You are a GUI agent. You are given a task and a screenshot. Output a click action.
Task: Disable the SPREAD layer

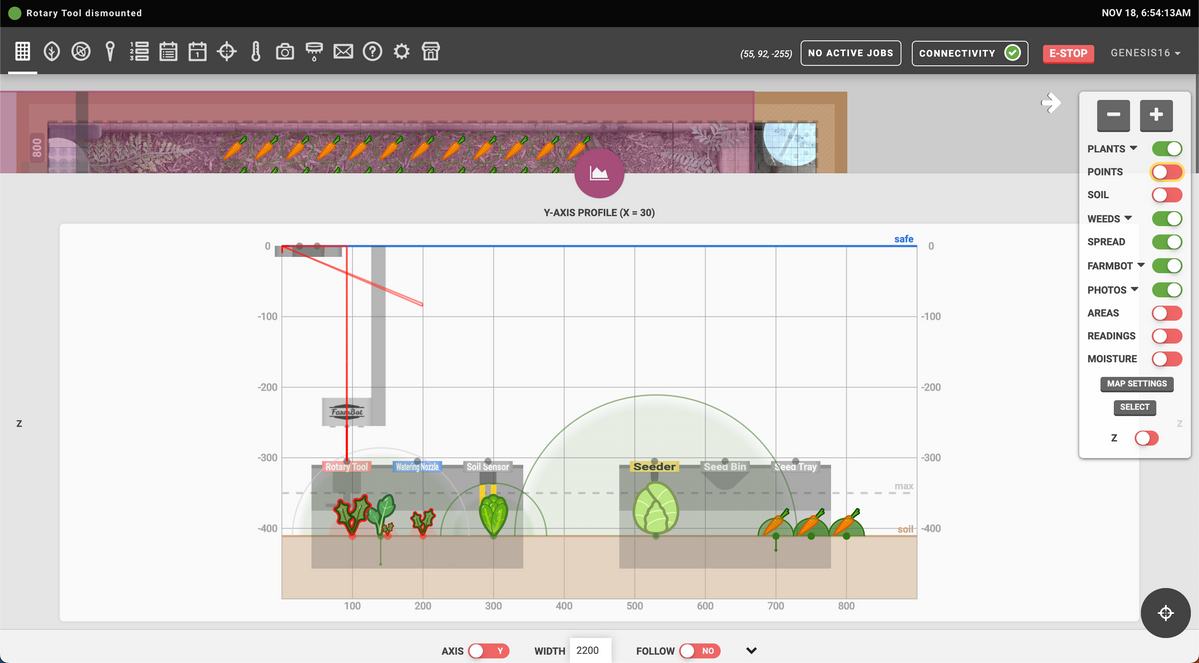pyautogui.click(x=1167, y=241)
